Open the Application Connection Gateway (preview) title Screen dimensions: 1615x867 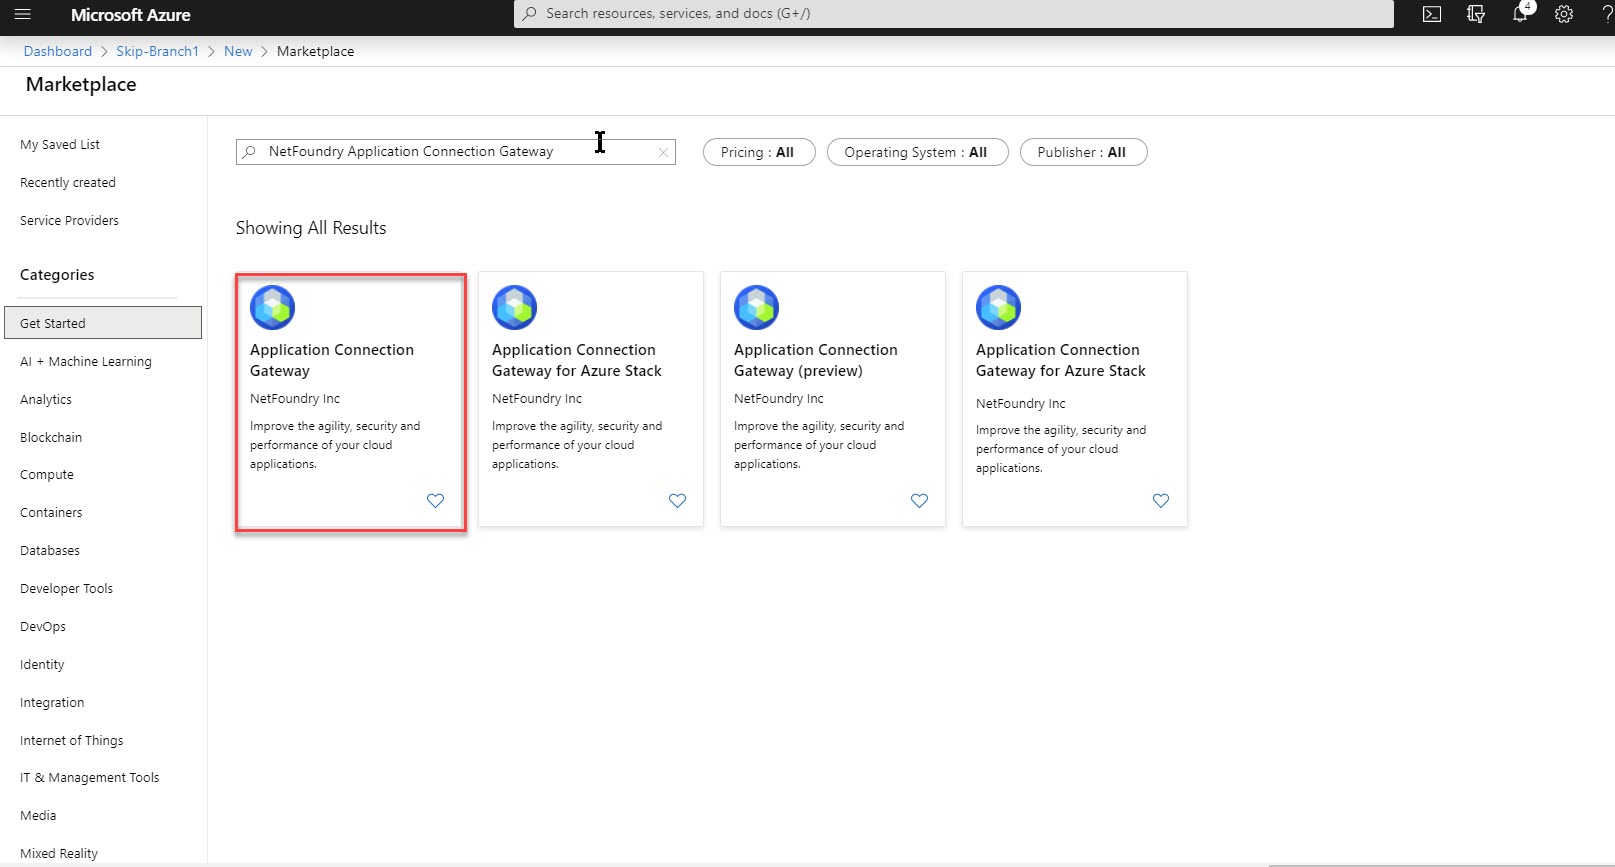point(816,360)
